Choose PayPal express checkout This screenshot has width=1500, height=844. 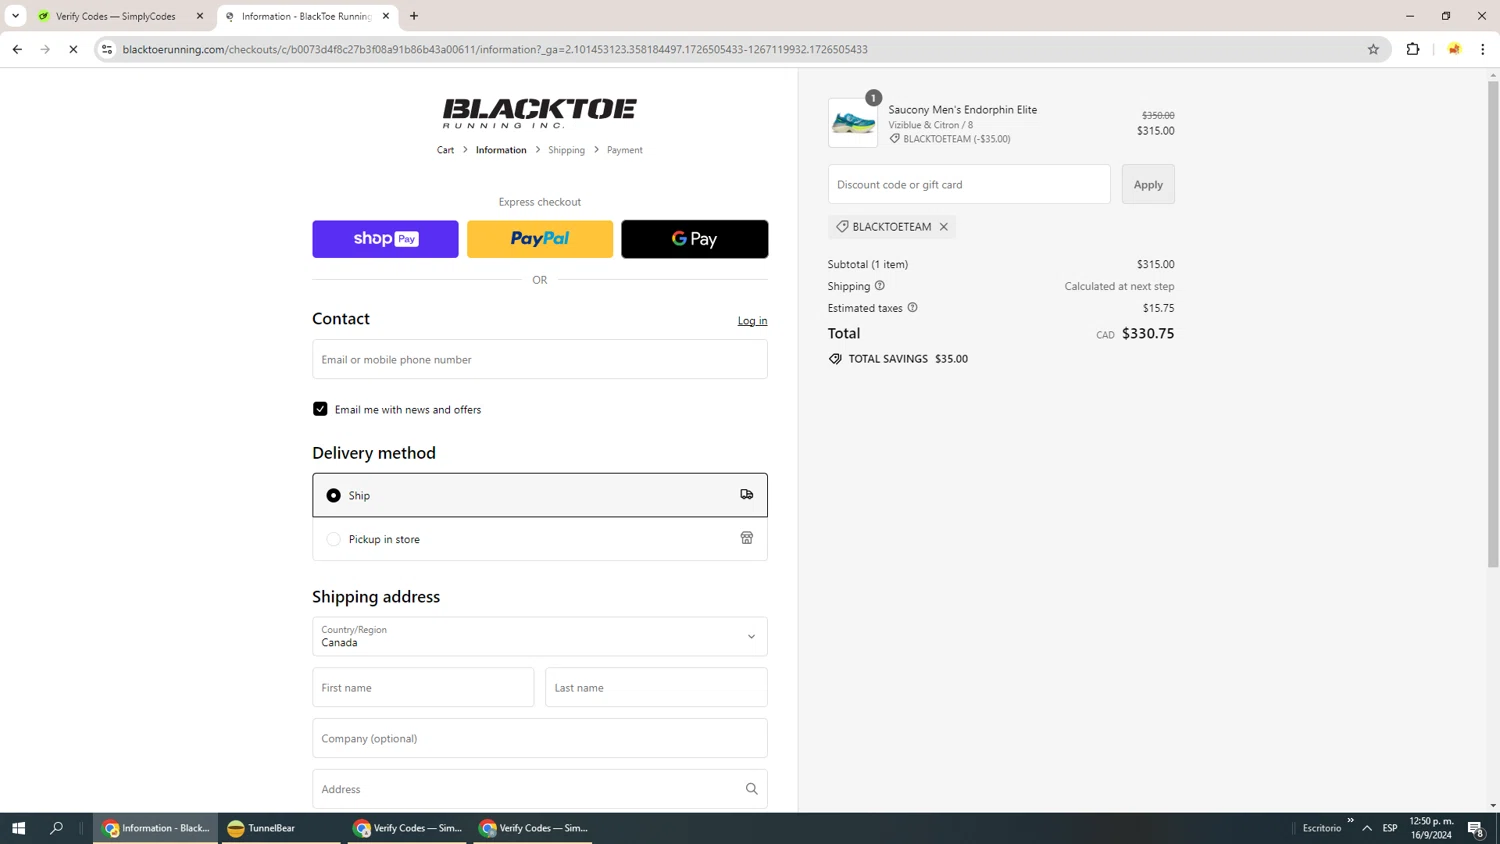pos(540,239)
